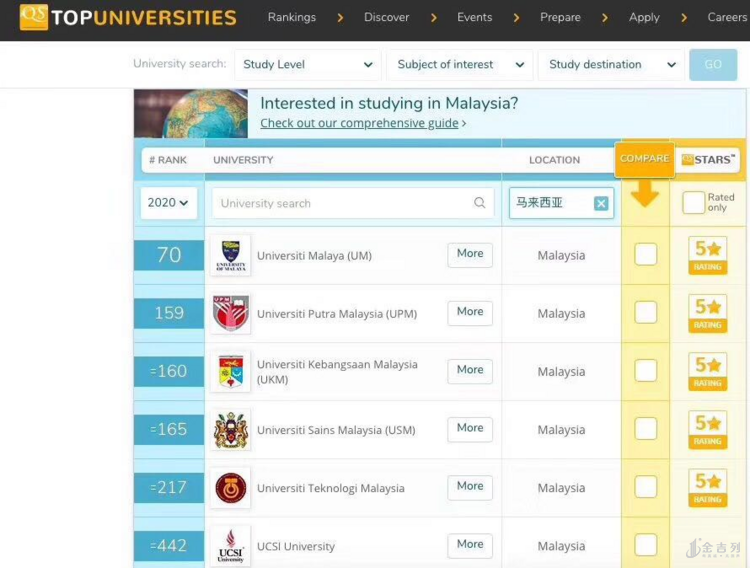Tick compare checkbox for Universiti Kebangsaan Malaysia

pyautogui.click(x=645, y=370)
